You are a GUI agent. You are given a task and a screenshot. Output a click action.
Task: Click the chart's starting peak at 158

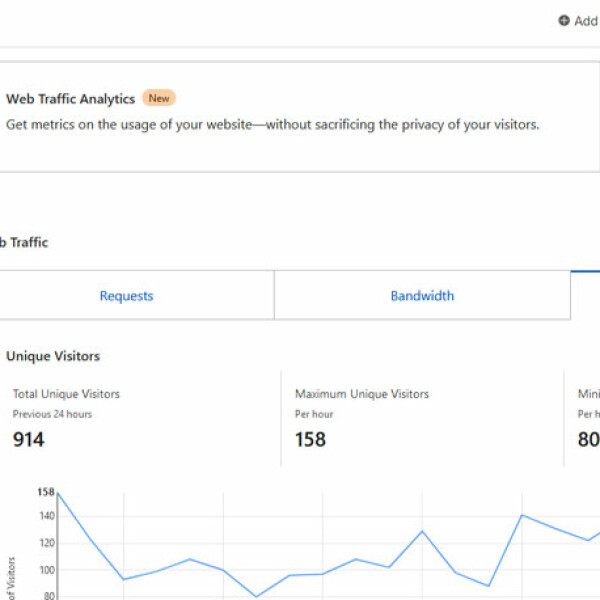coord(58,492)
